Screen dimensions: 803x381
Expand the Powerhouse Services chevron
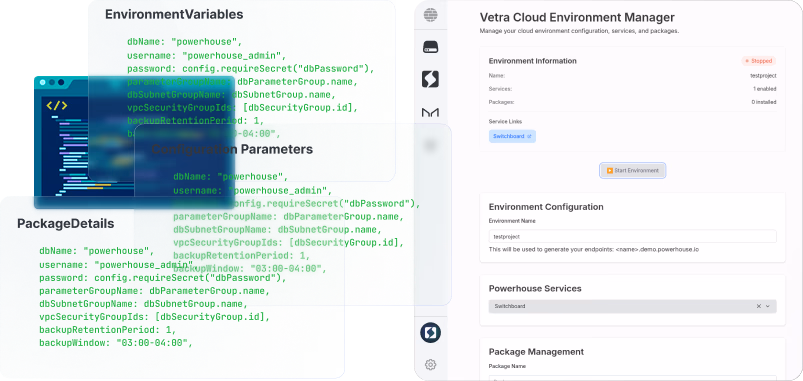click(x=768, y=306)
